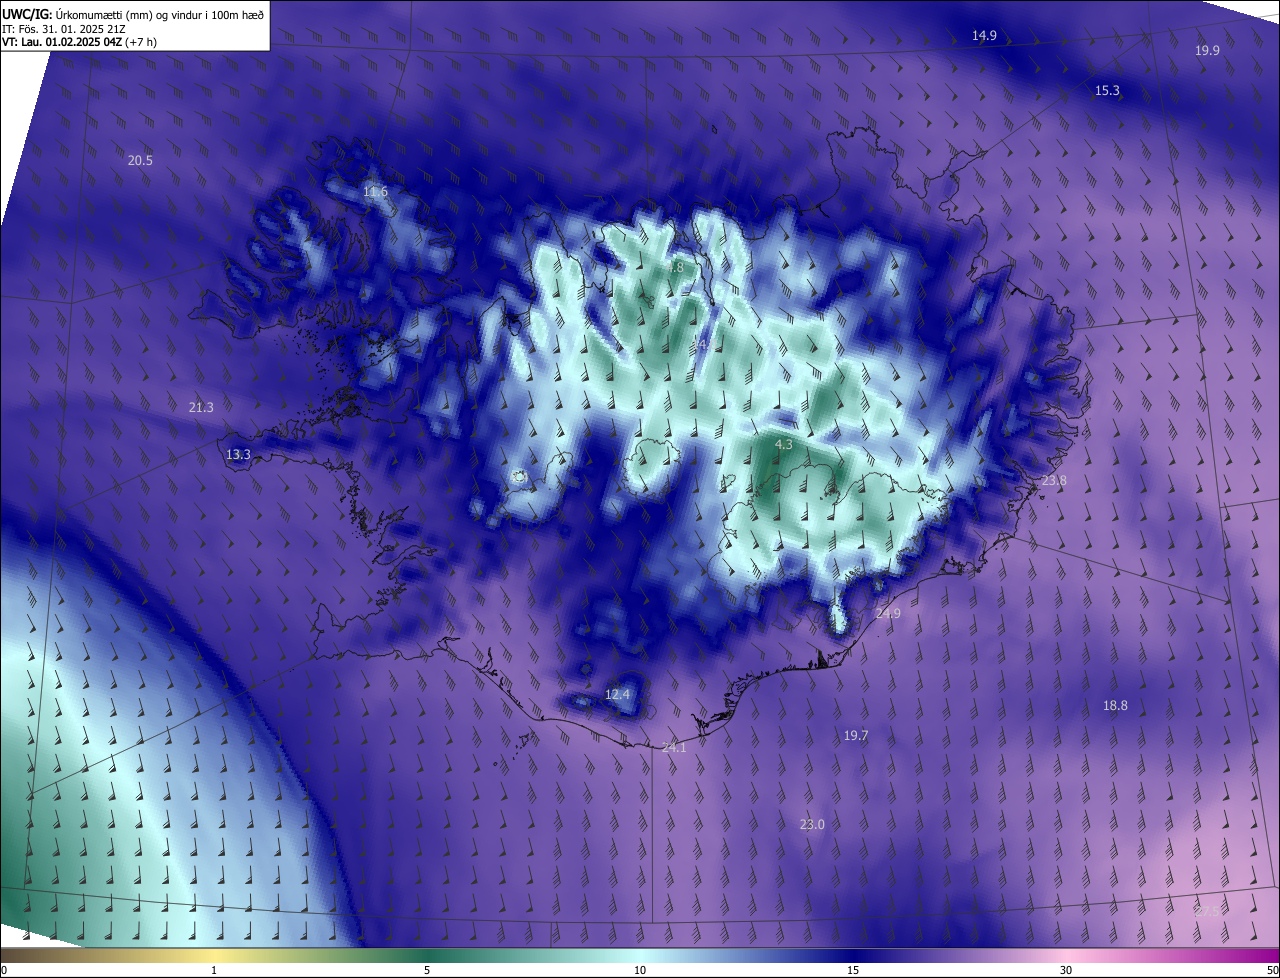Click the 21.3 value label
Viewport: 1280px width, 978px height.
[201, 408]
